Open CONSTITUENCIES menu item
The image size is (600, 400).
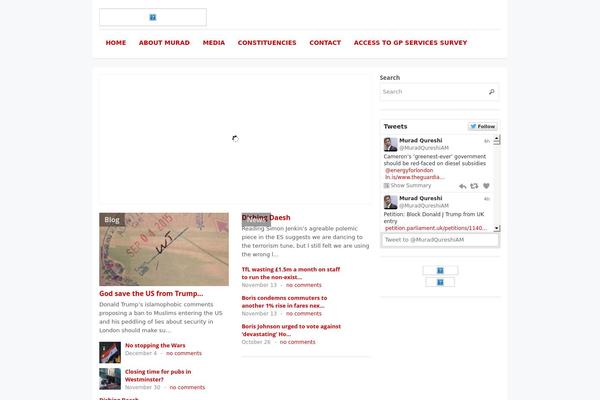point(267,43)
